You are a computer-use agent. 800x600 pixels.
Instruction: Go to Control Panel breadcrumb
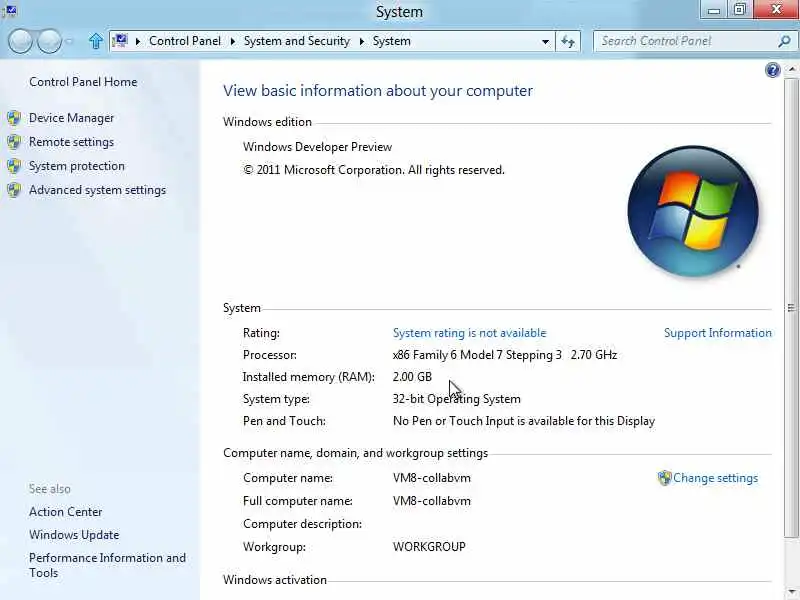pyautogui.click(x=185, y=41)
